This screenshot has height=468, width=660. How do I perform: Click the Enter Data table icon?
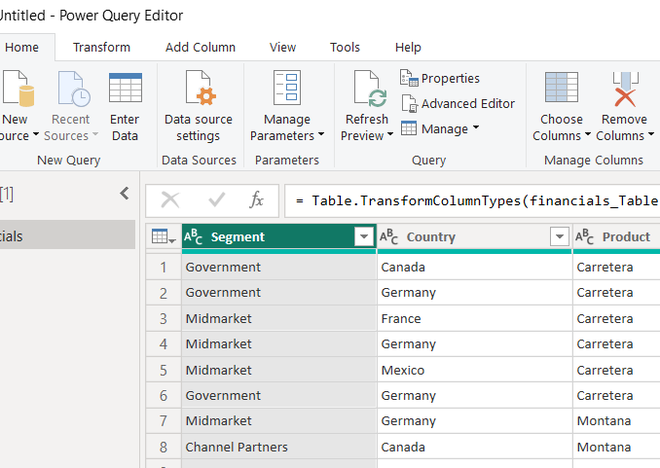125,90
